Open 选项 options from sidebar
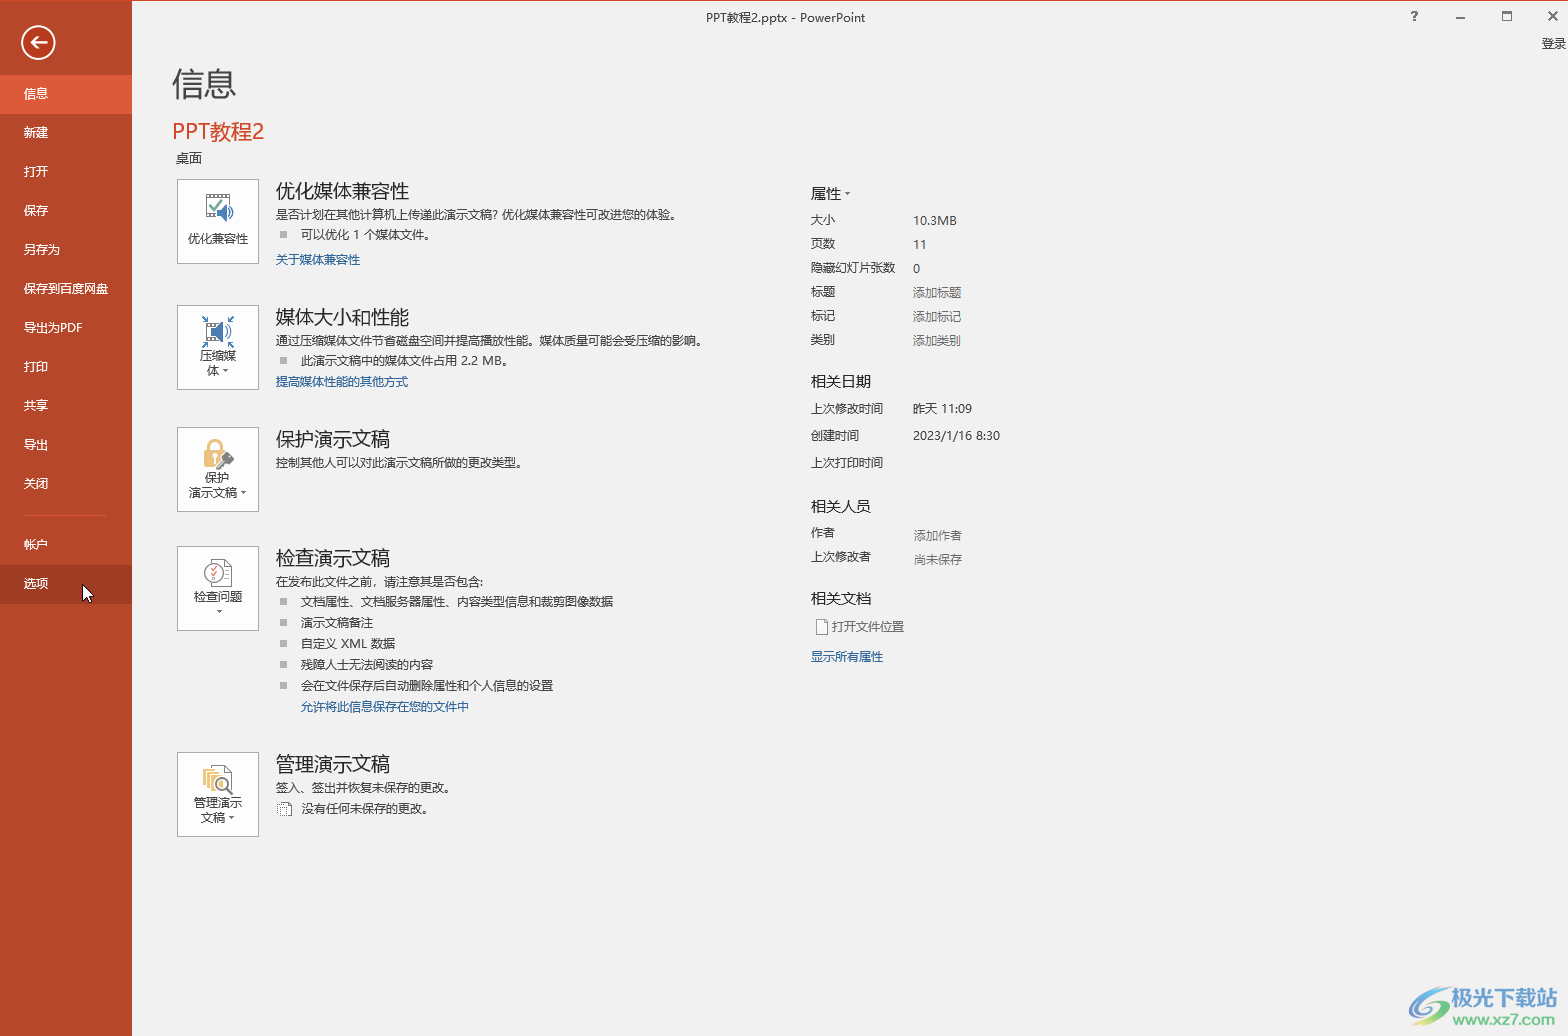The width and height of the screenshot is (1568, 1036). 66,584
